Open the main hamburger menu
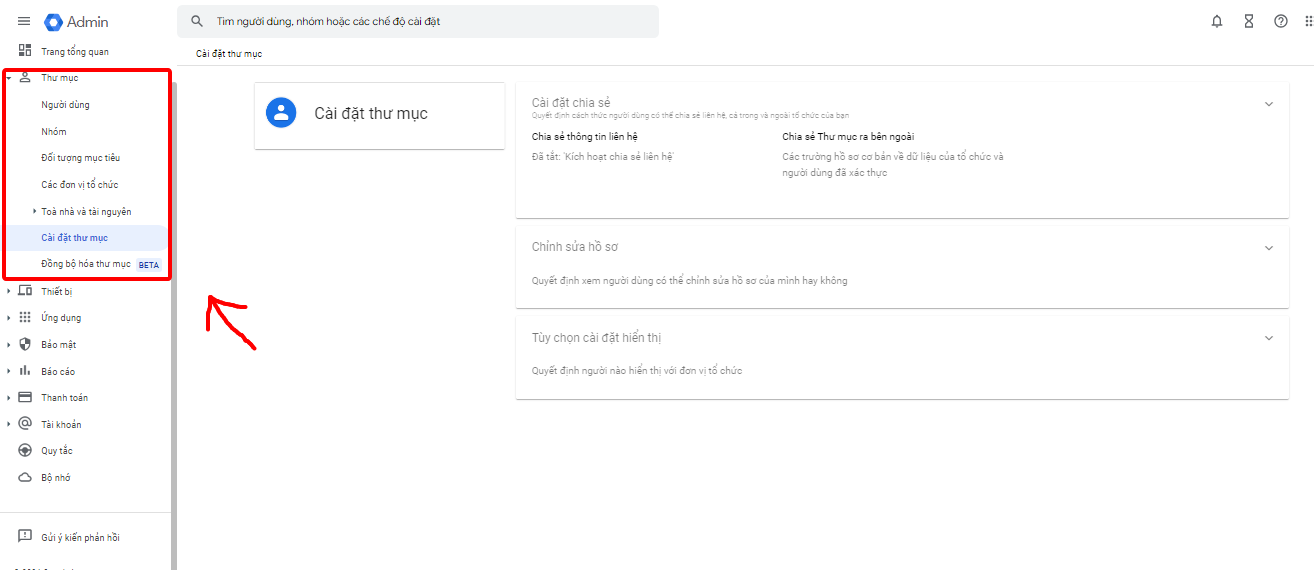 click(x=24, y=21)
